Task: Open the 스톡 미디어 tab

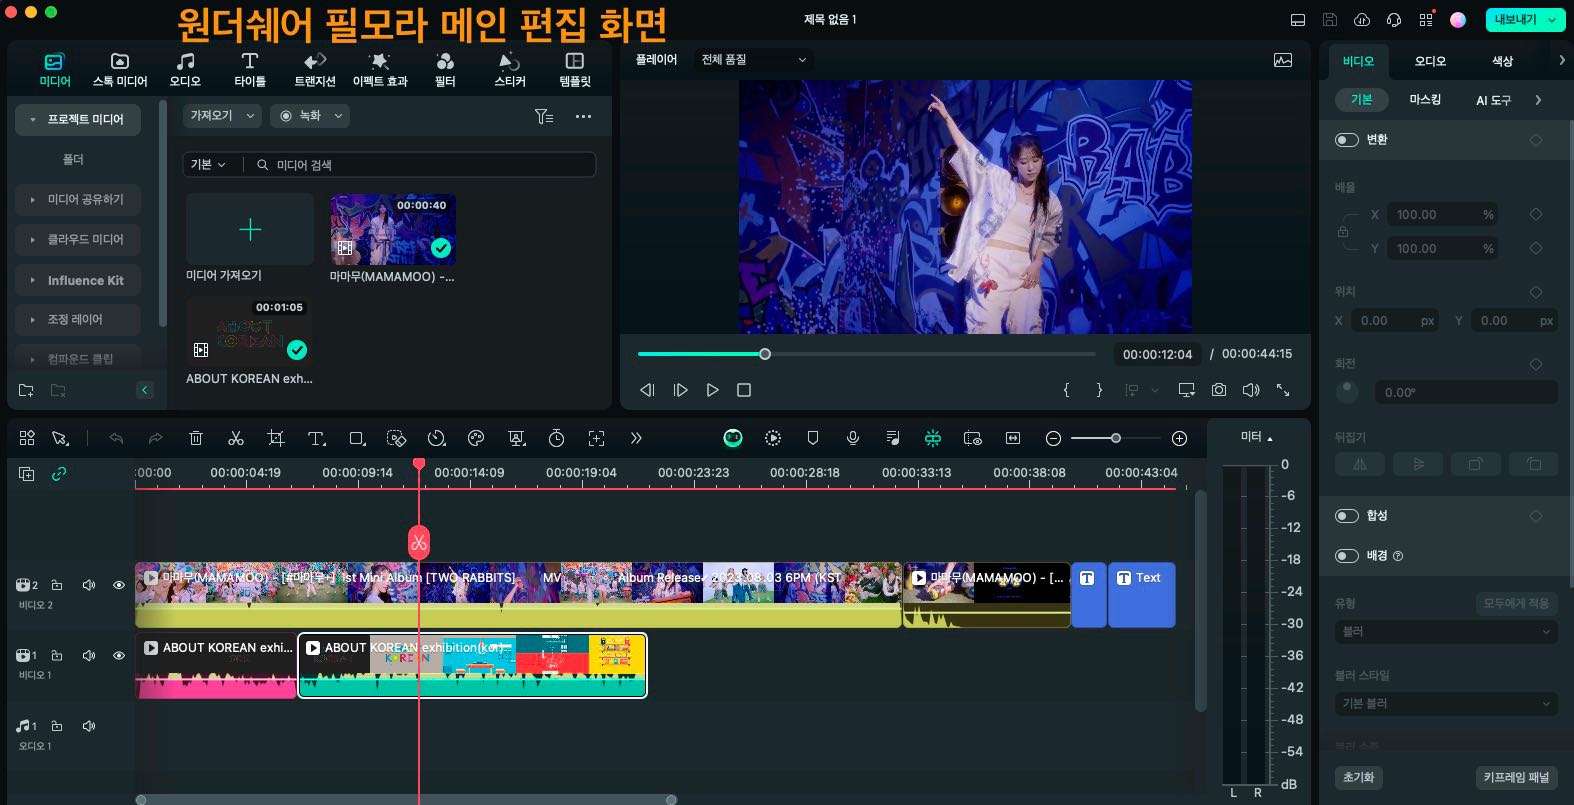Action: (x=120, y=70)
